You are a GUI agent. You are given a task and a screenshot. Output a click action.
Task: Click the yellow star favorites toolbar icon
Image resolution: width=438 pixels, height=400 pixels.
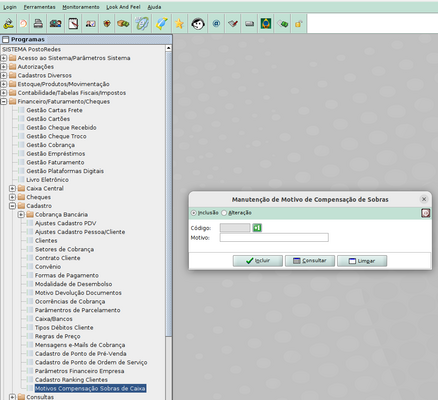179,24
